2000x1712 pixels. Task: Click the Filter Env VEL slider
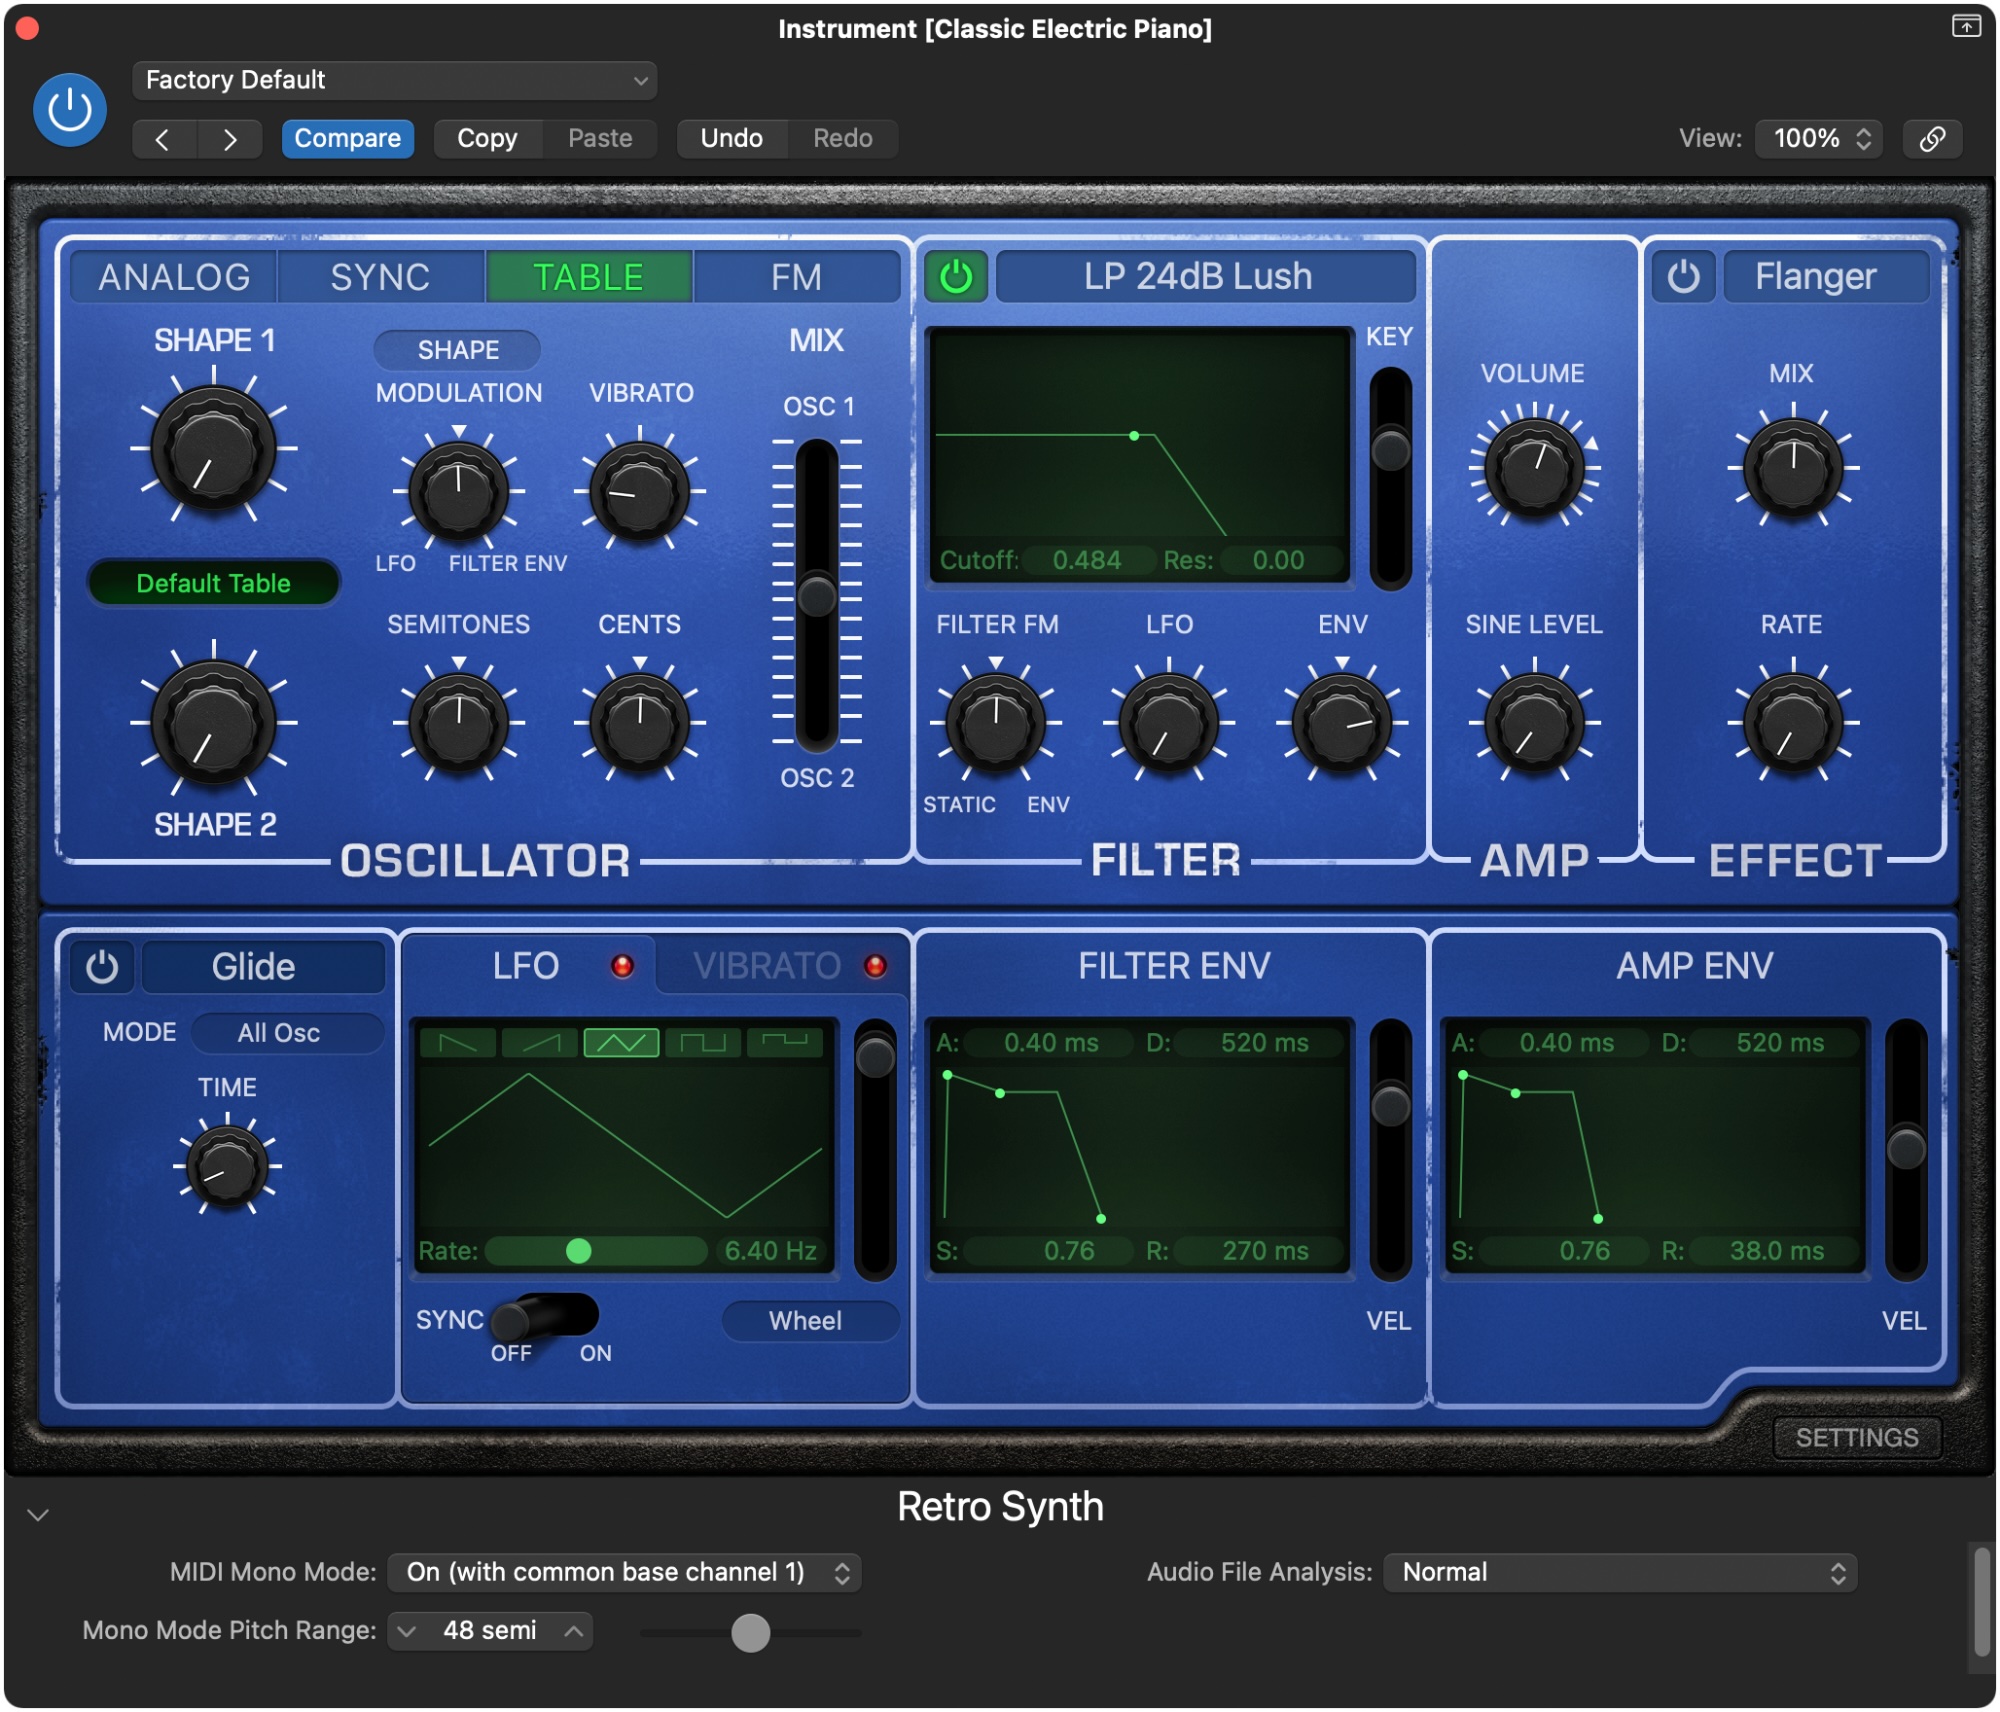coord(1390,1150)
